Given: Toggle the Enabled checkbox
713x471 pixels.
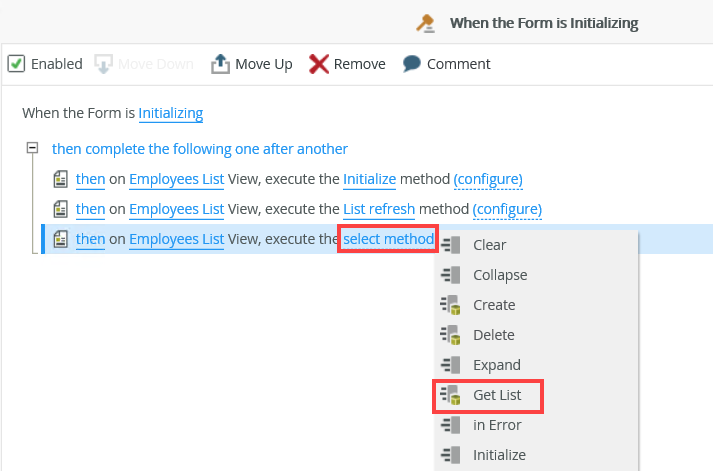Looking at the screenshot, I should pos(16,64).
